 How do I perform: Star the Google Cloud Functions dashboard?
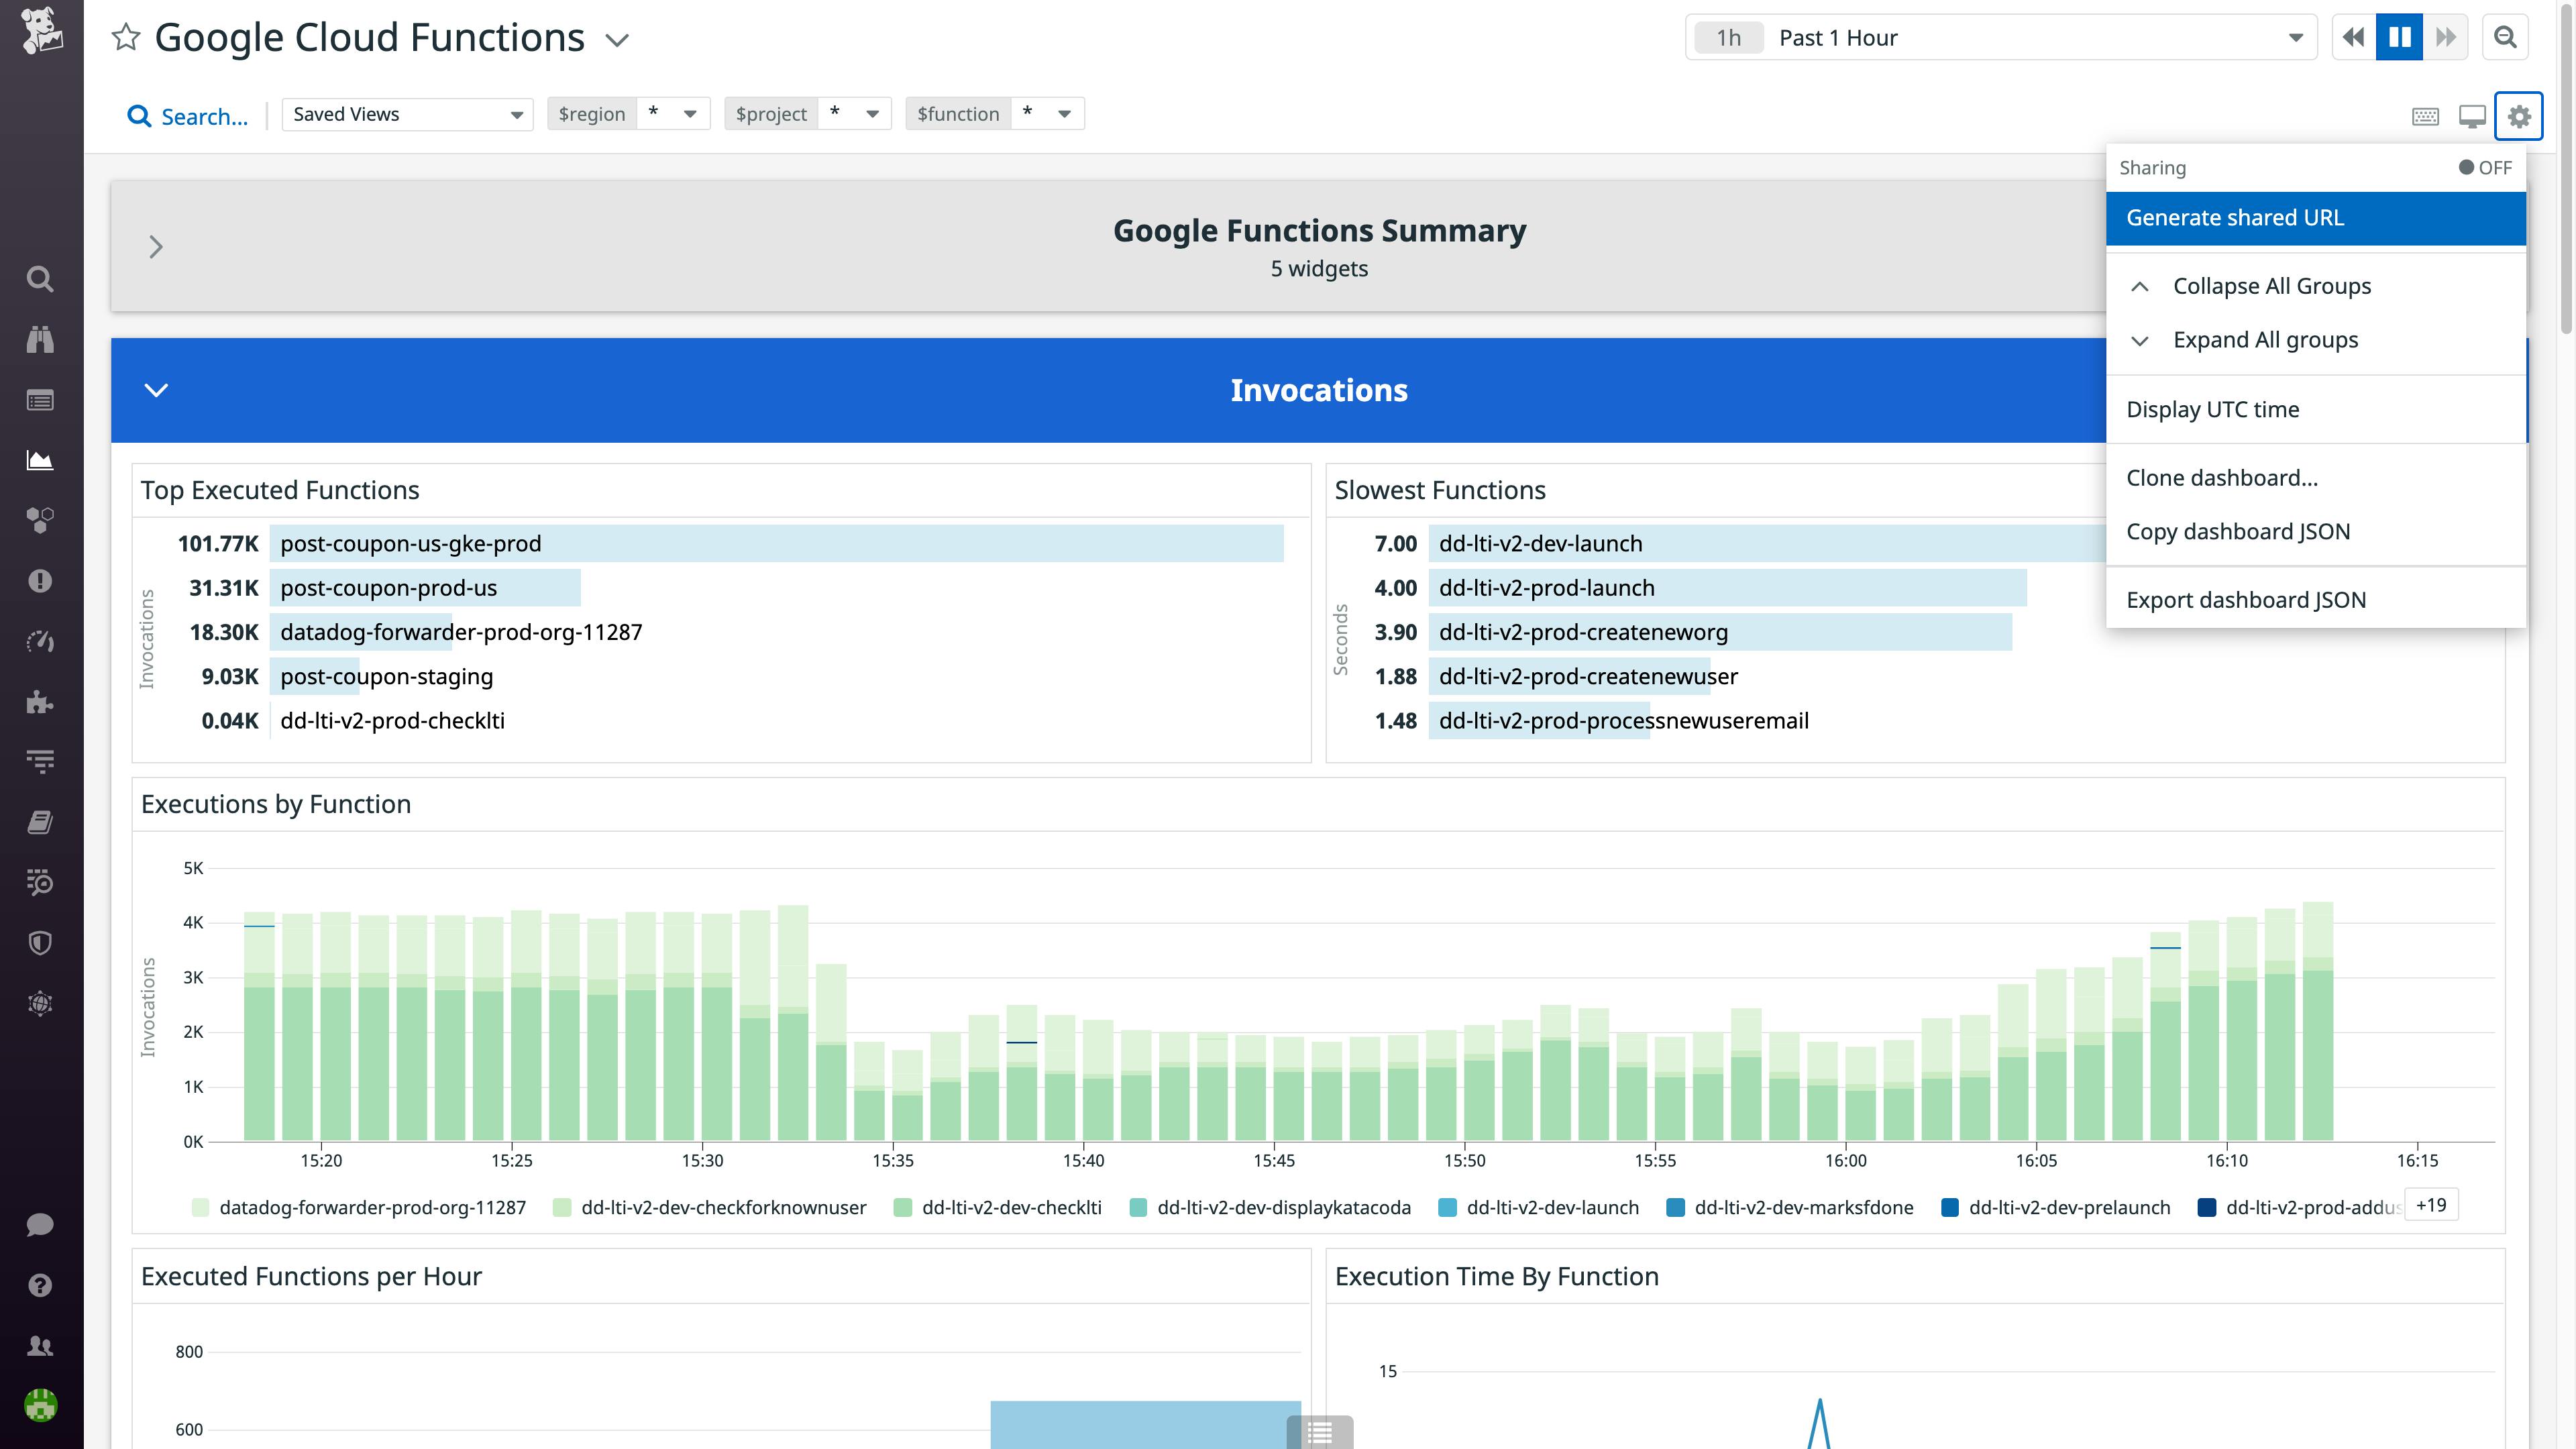click(x=125, y=37)
